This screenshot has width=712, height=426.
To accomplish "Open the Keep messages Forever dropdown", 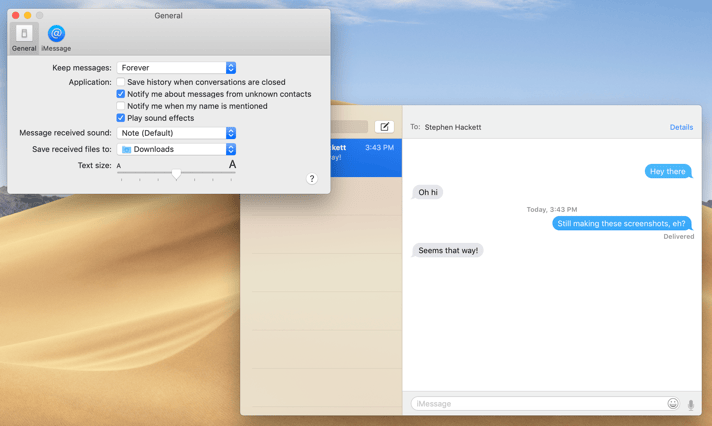I will tap(176, 68).
